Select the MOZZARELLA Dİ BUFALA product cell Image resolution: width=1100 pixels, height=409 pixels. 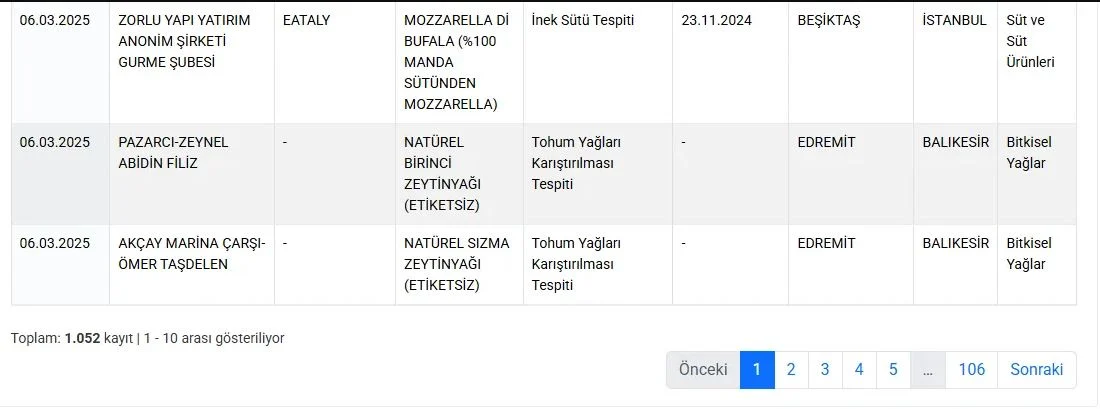tap(460, 62)
